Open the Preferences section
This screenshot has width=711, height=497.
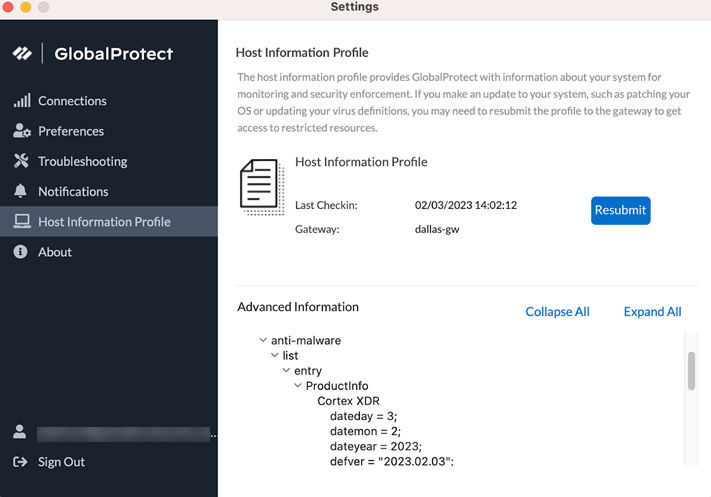[x=71, y=131]
